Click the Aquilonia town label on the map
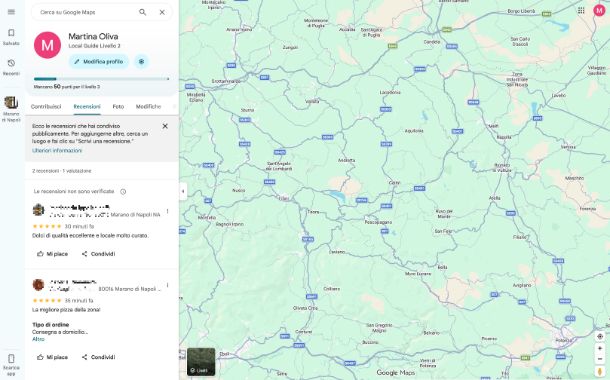 [414, 131]
